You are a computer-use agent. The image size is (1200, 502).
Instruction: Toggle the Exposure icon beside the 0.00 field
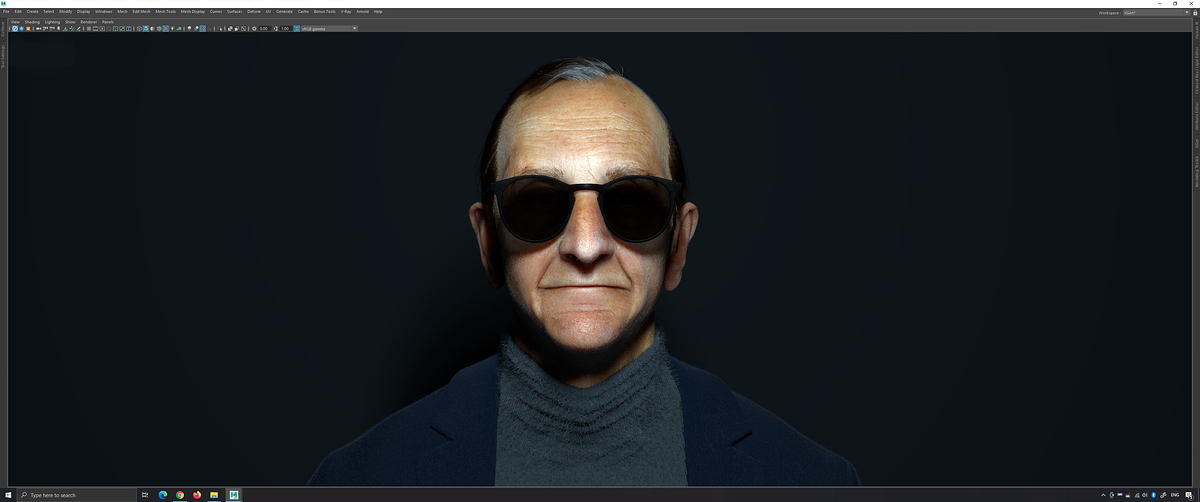(x=254, y=28)
